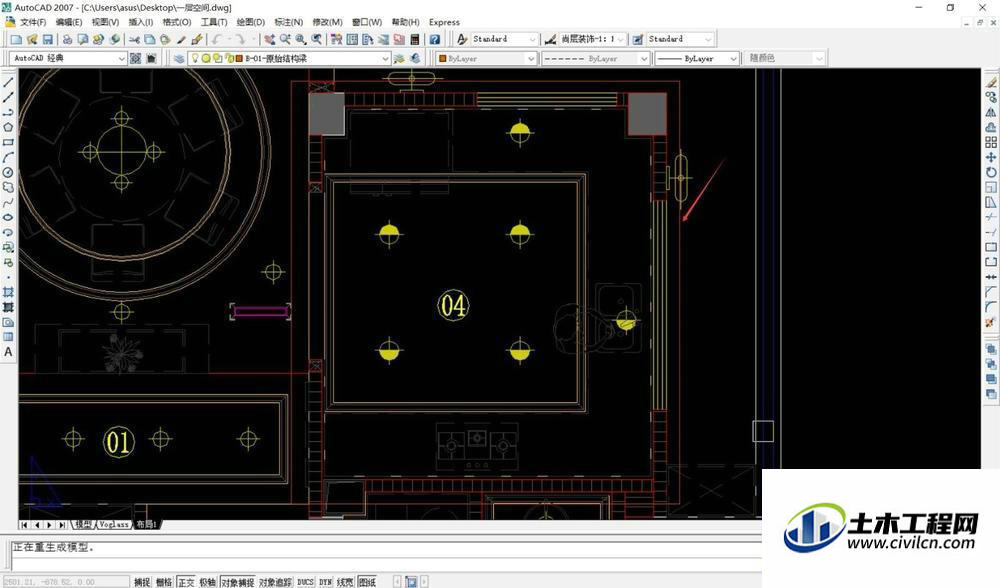Viewport: 1000px width, 588px height.
Task: Click the Redo arrow icon
Action: coord(239,40)
